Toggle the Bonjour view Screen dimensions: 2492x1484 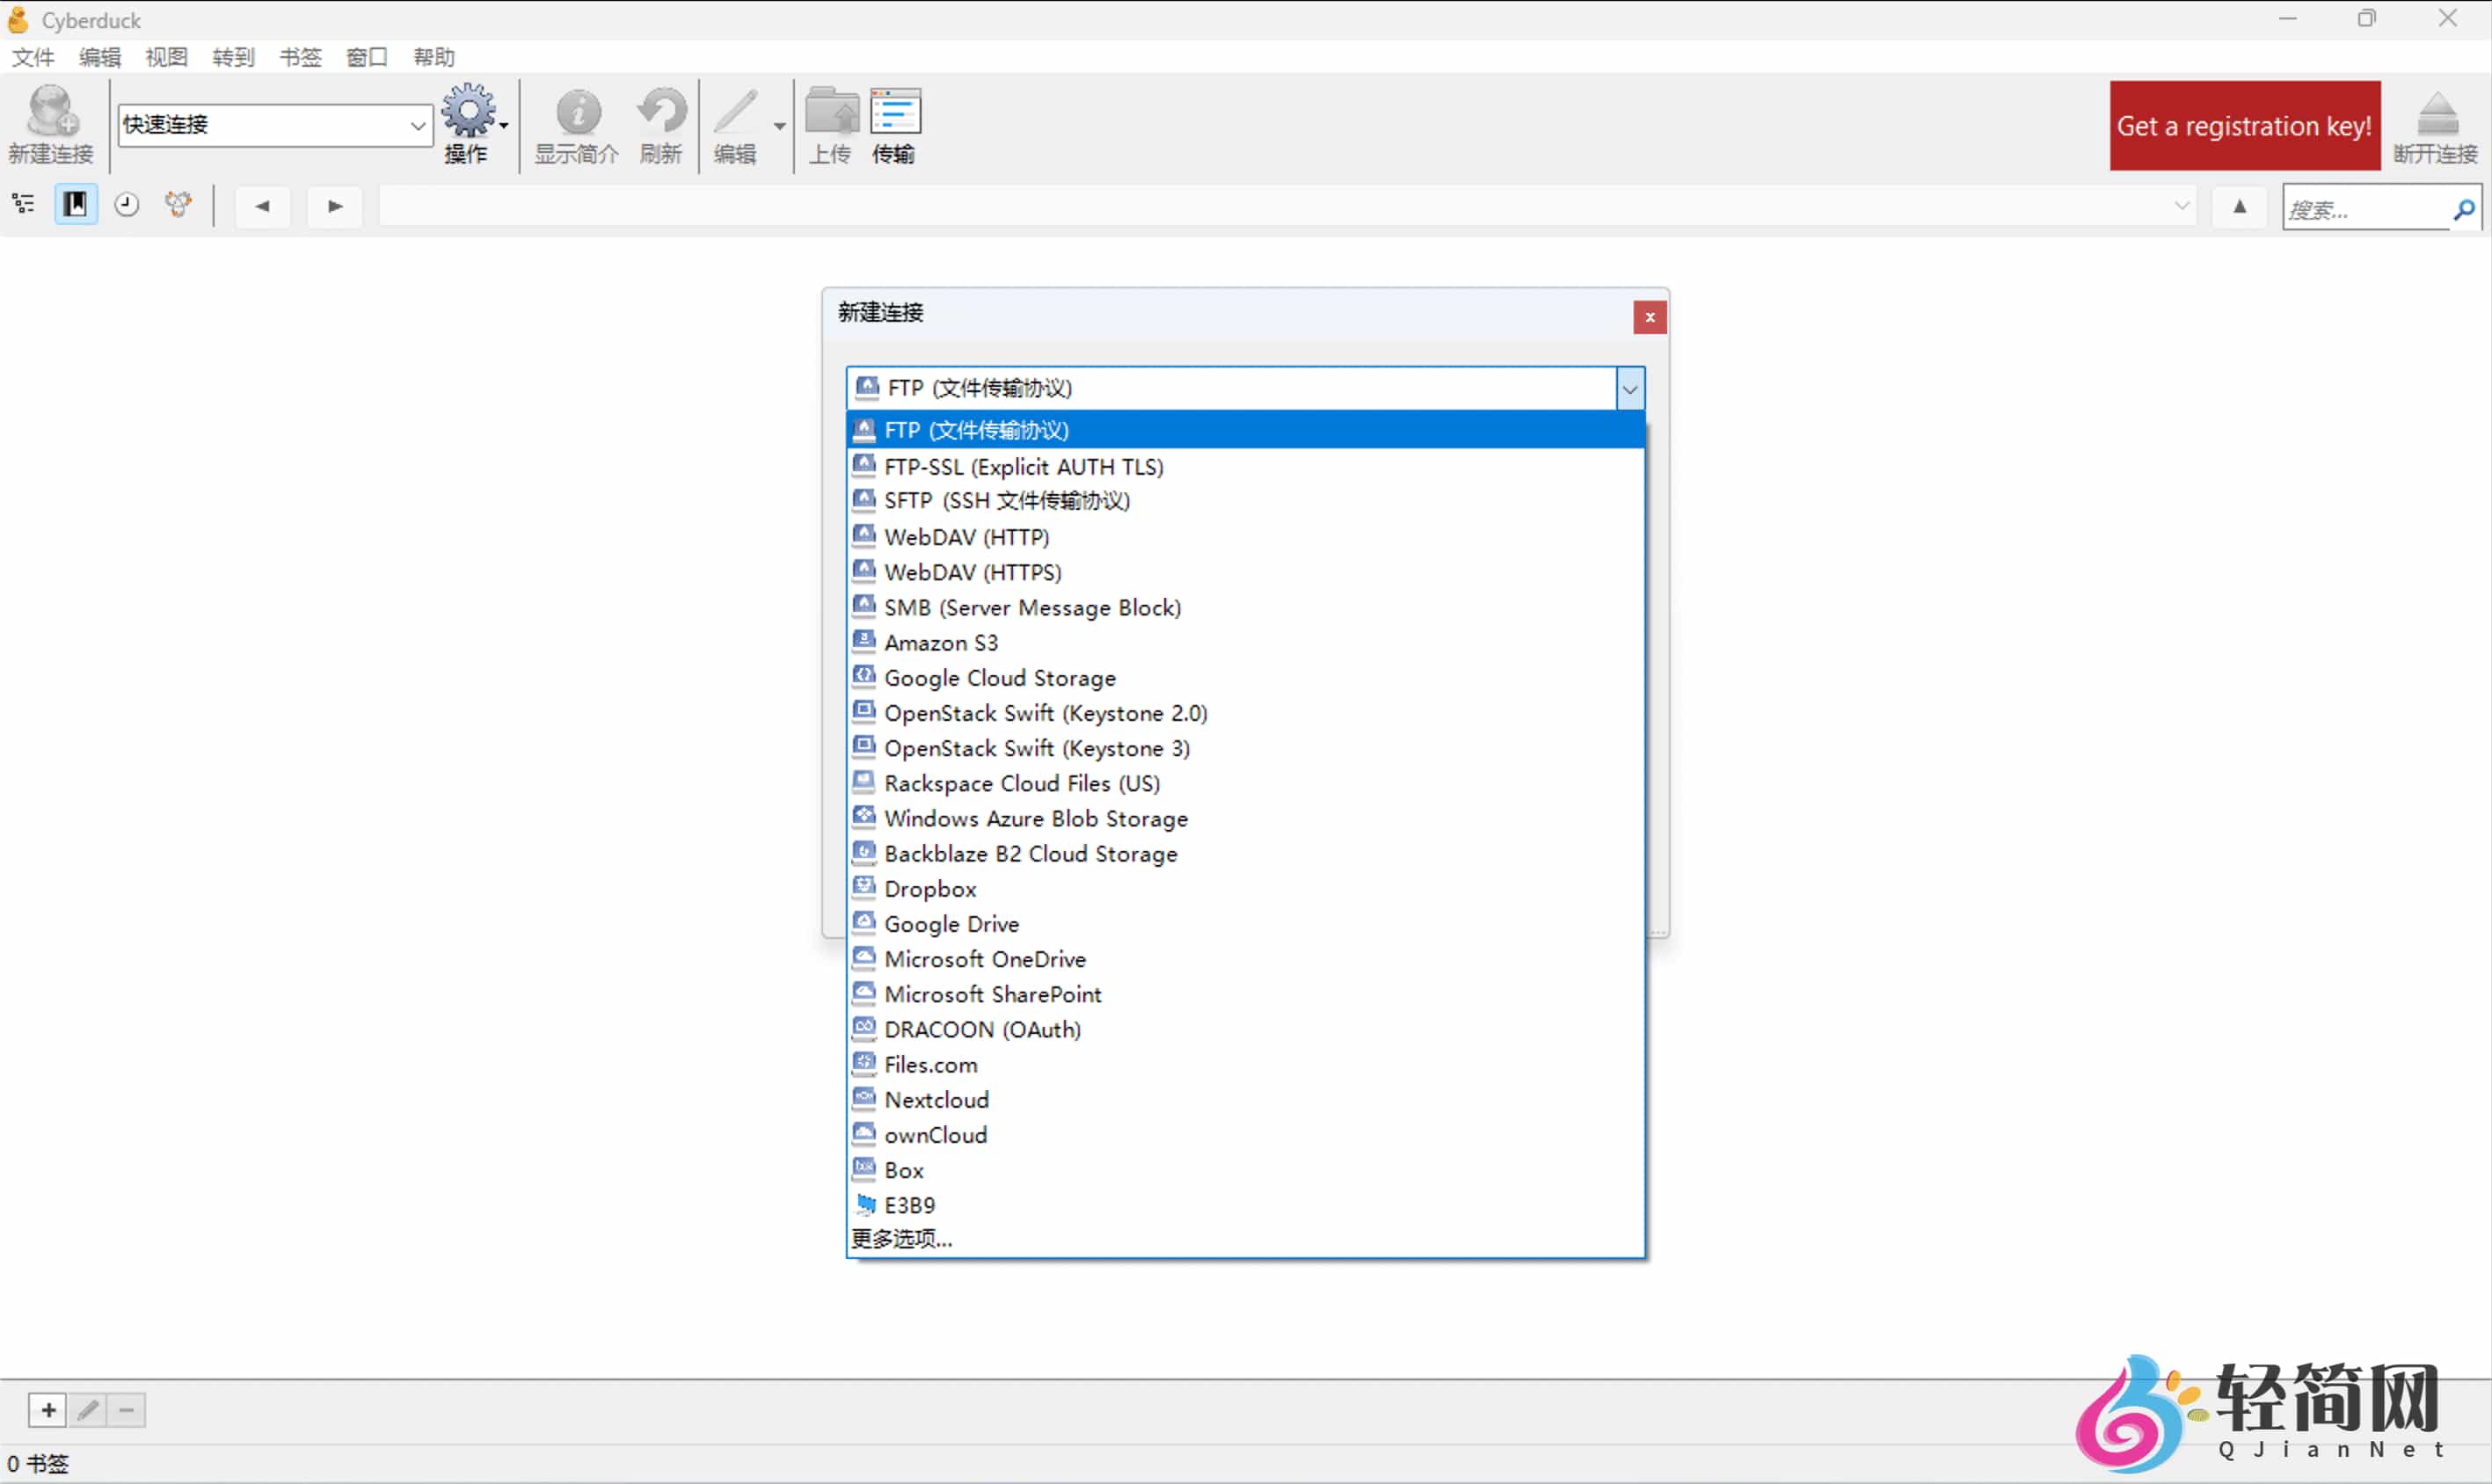click(x=178, y=205)
